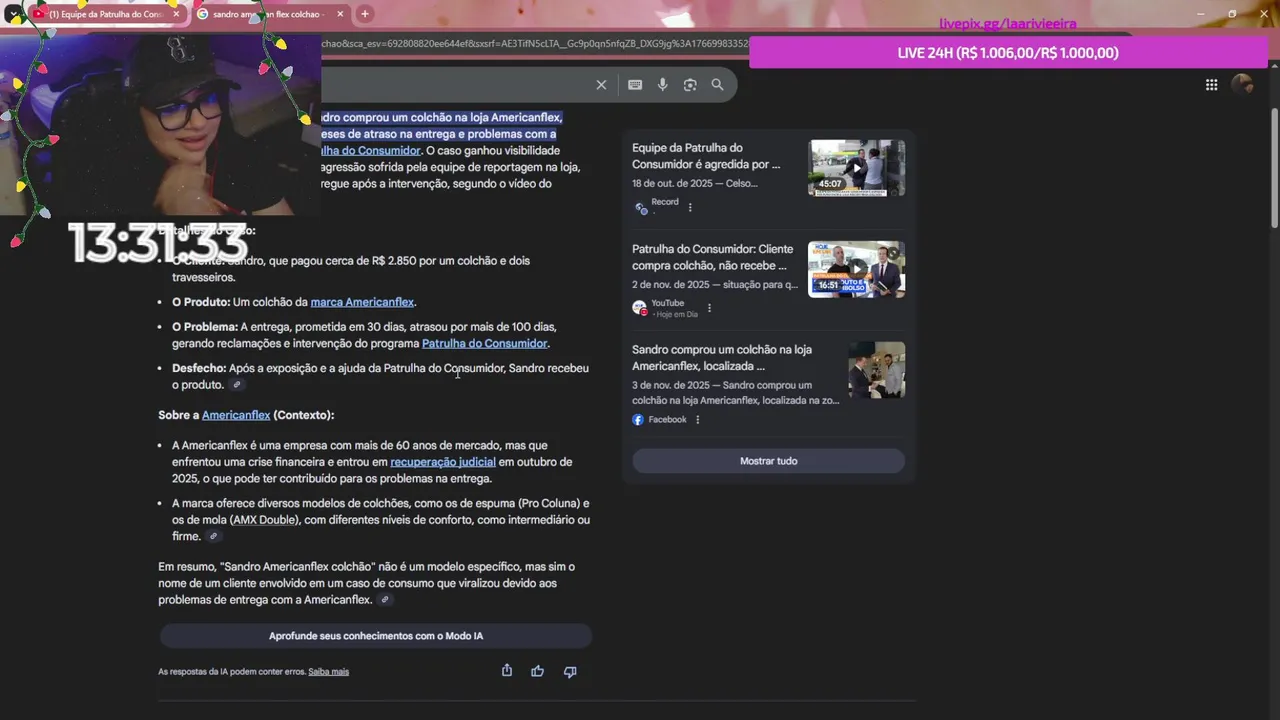Click the Facebook source icon
This screenshot has width=1280, height=720.
pyautogui.click(x=638, y=420)
